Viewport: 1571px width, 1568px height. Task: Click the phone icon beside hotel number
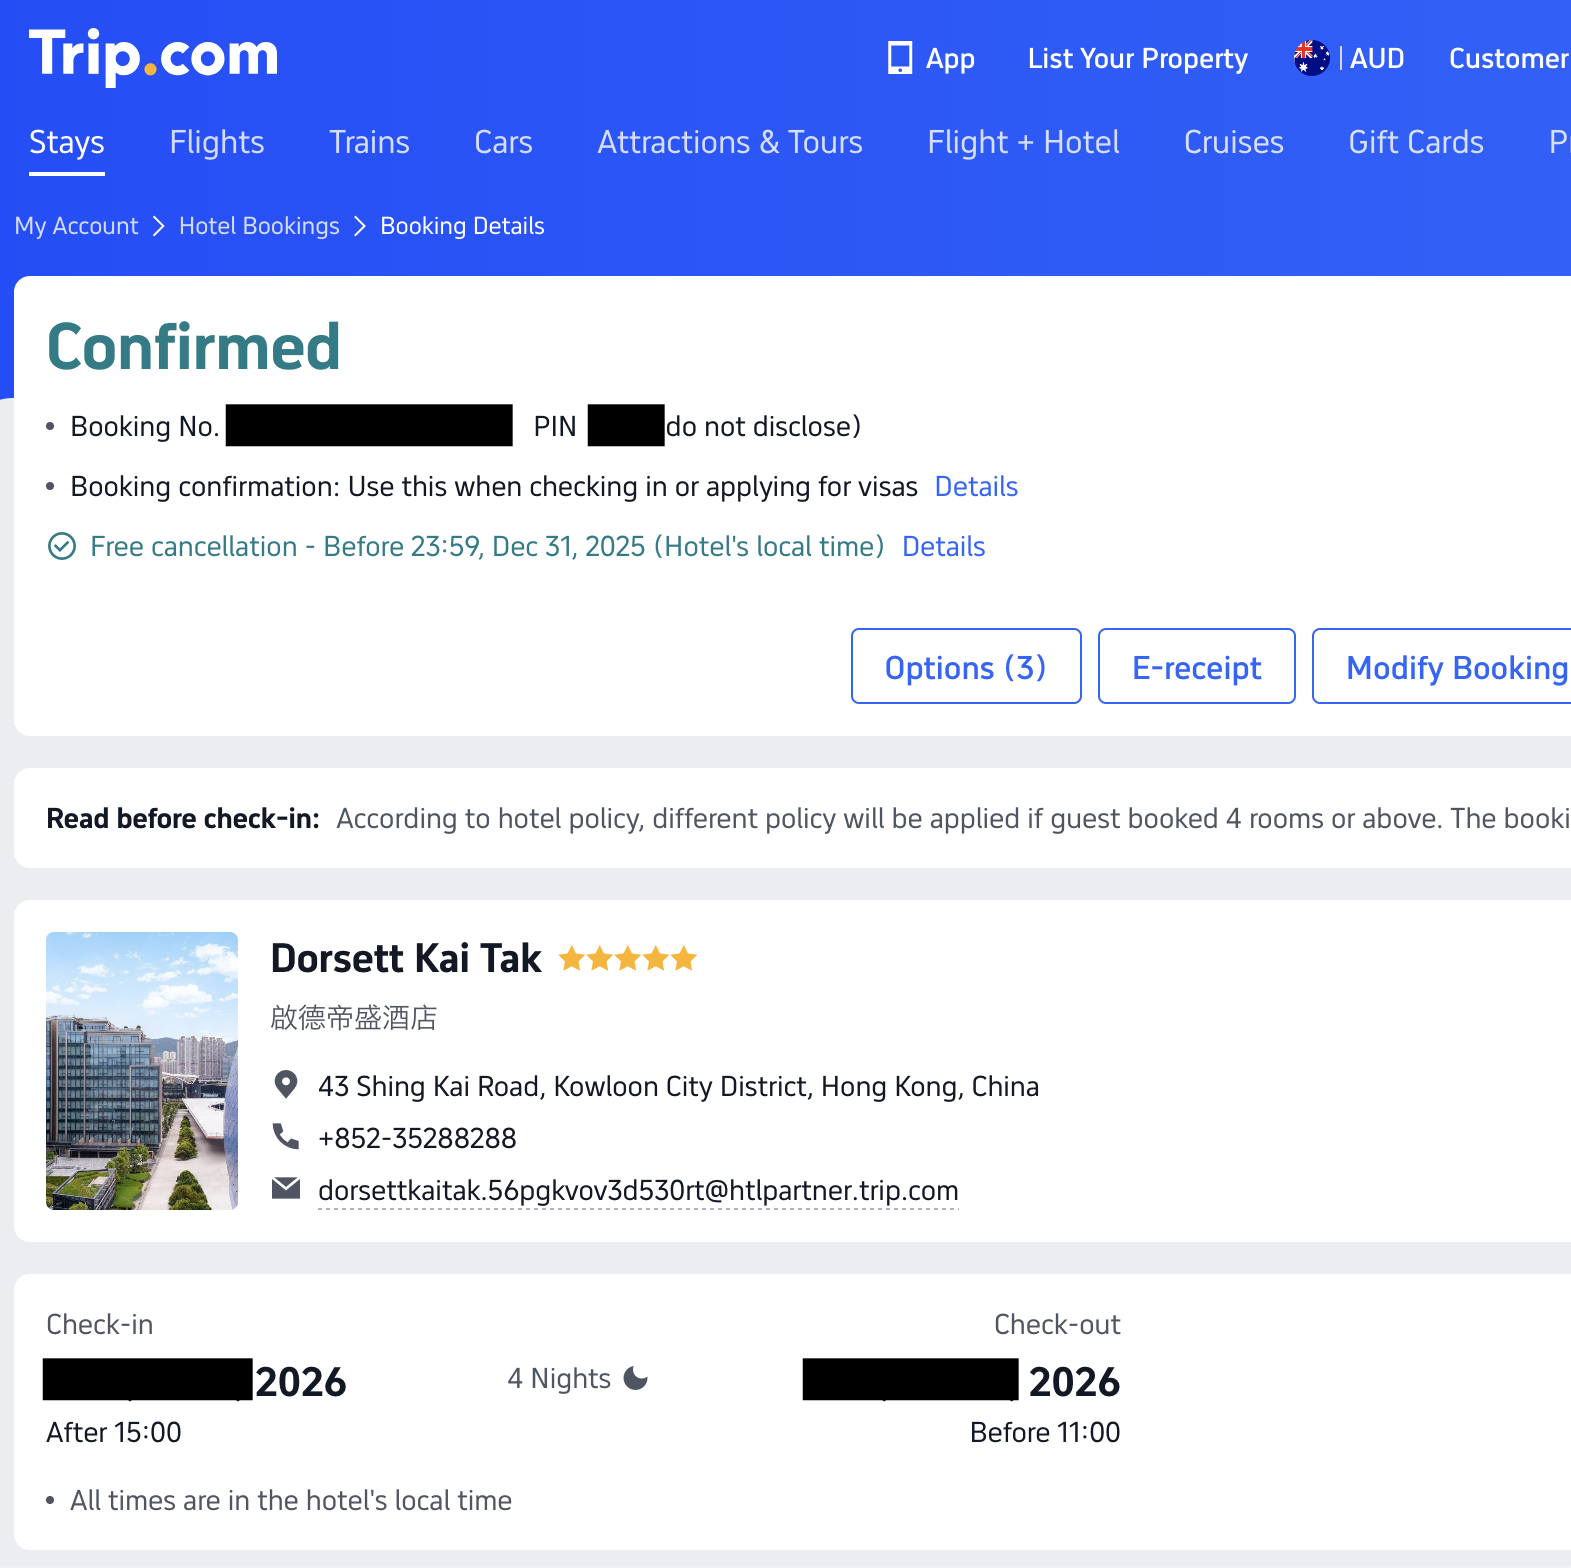(x=285, y=1137)
